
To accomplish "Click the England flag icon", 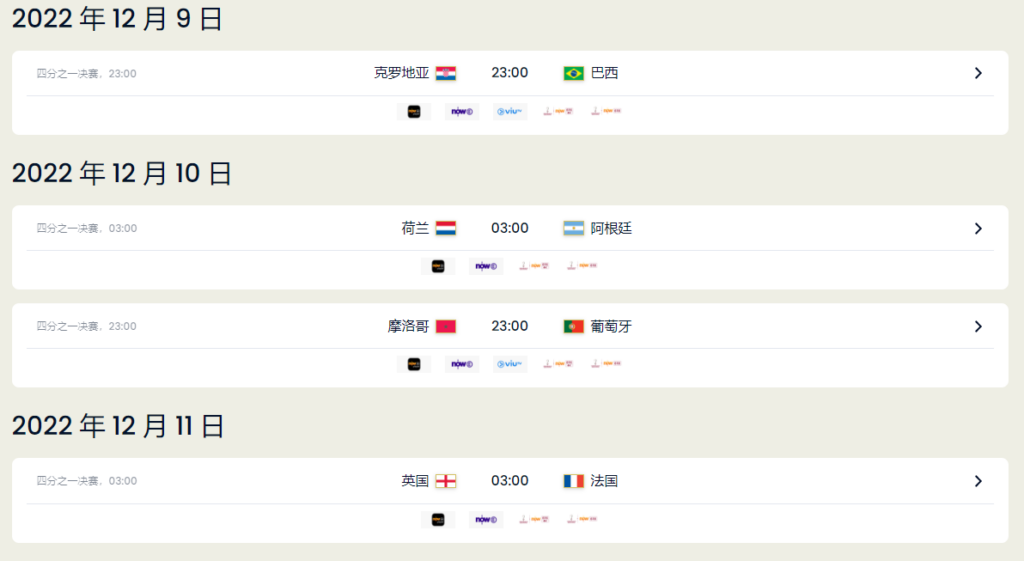I will point(446,481).
